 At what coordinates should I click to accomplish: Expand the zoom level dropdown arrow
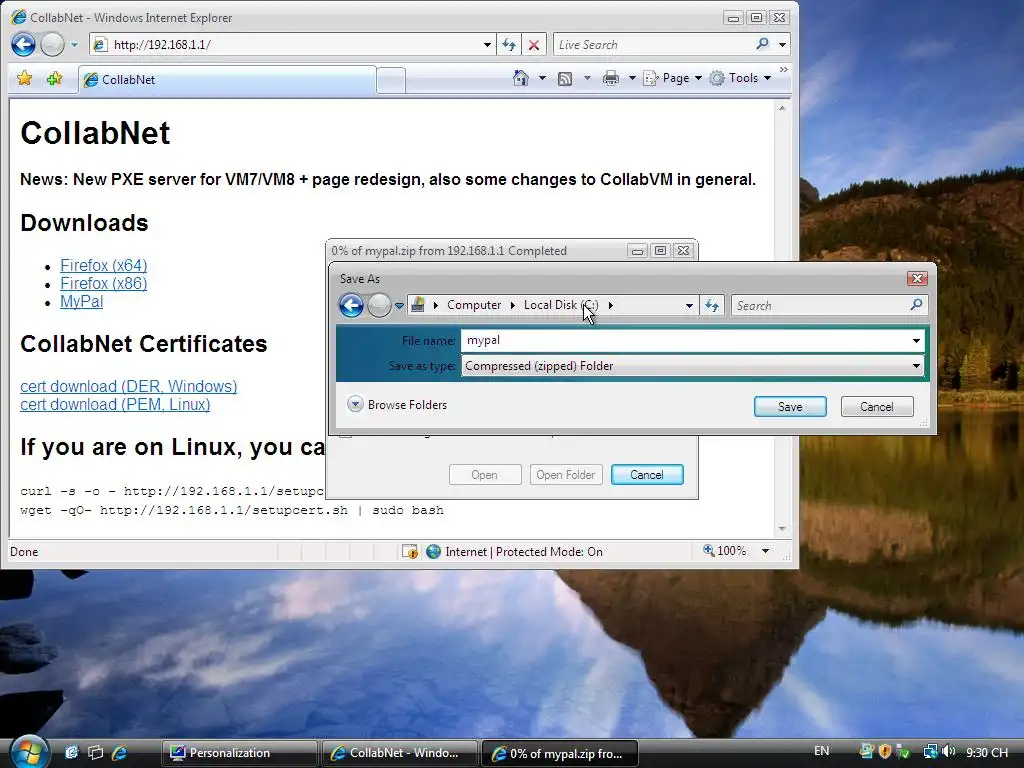pos(765,551)
